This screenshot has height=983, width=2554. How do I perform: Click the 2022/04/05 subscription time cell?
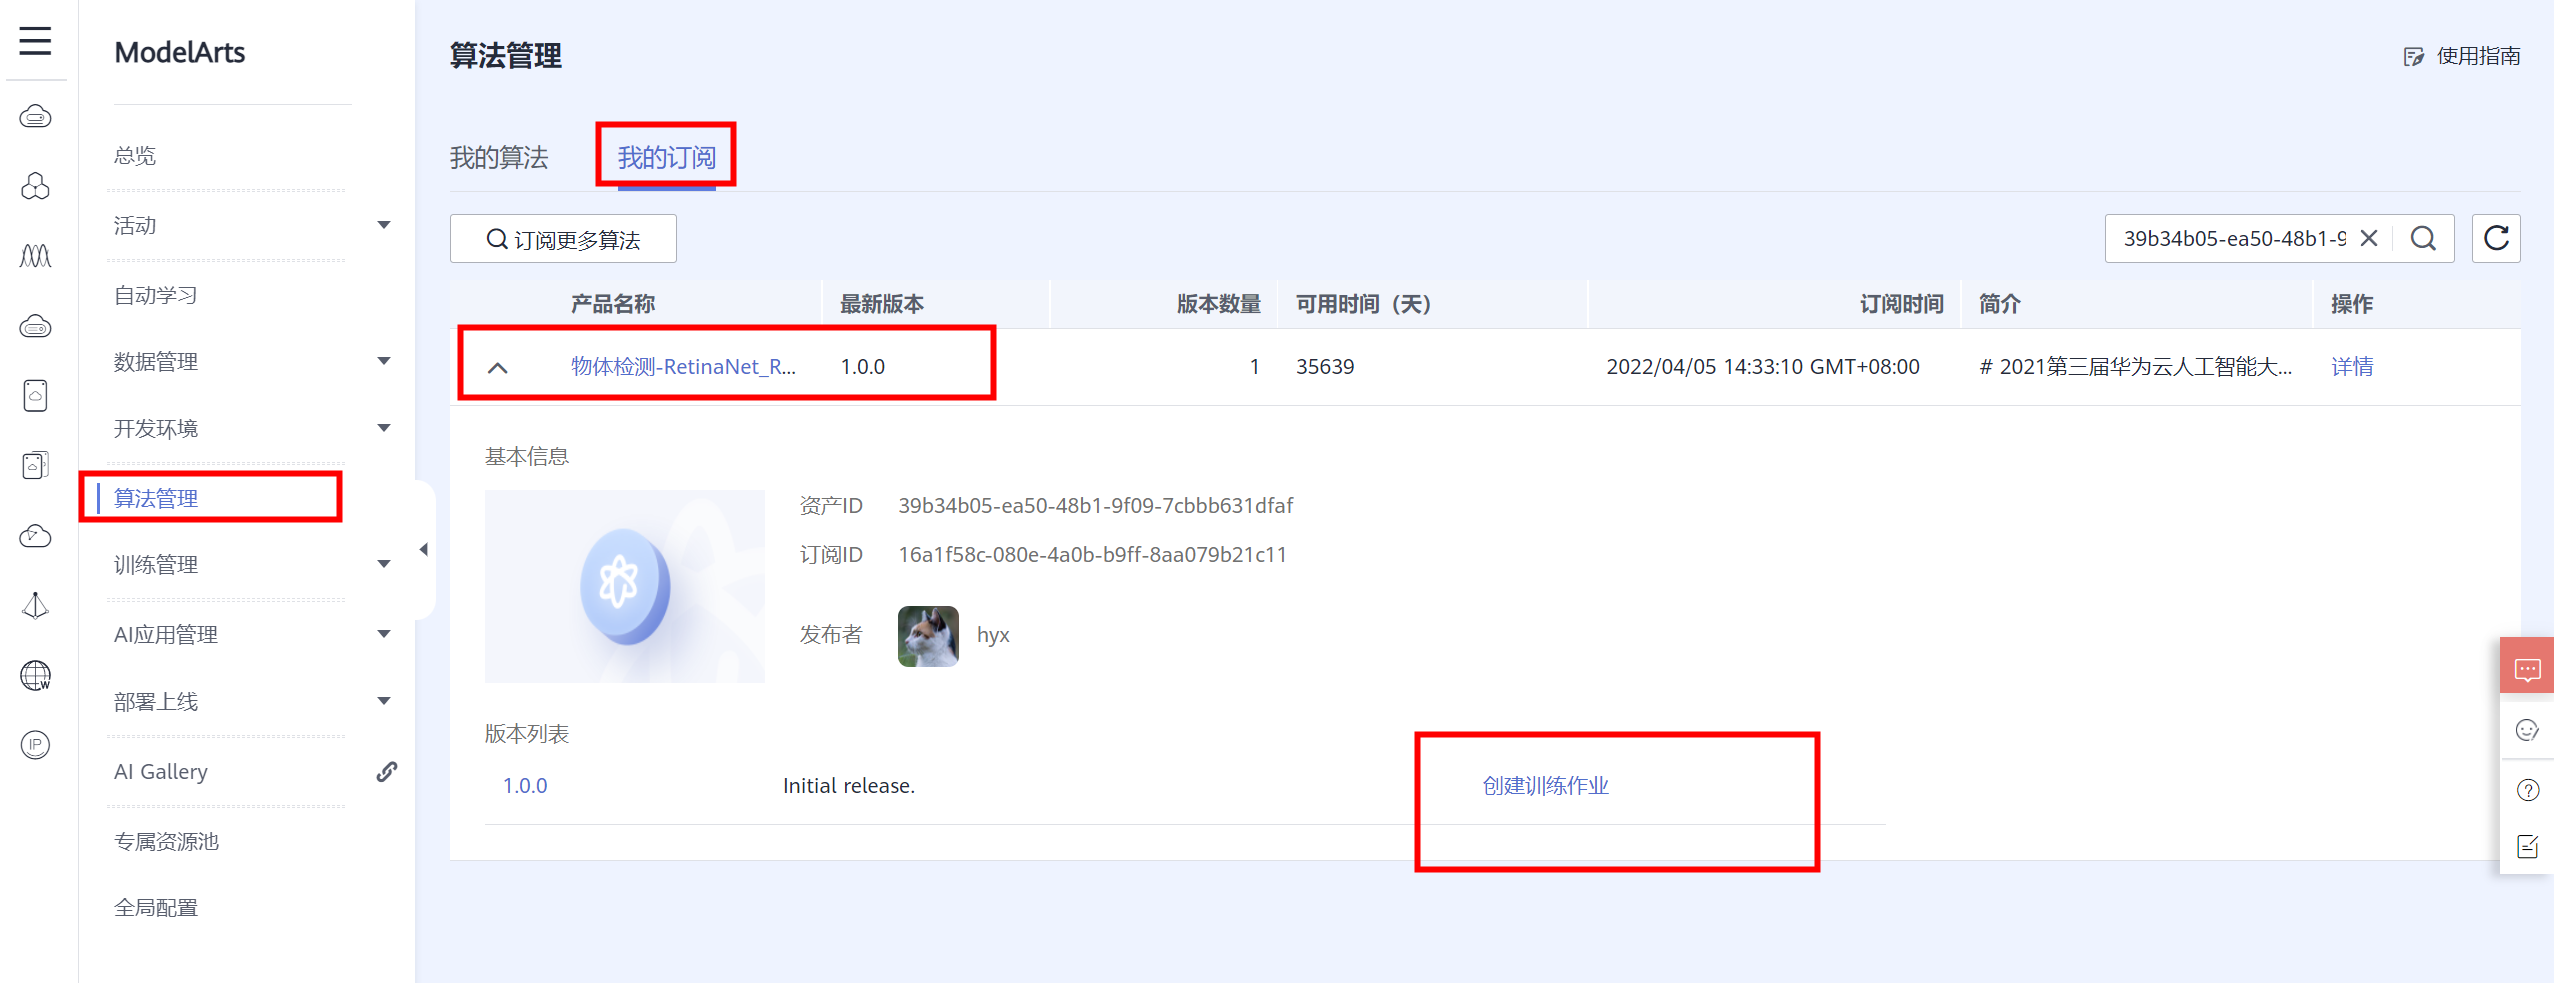(1763, 367)
